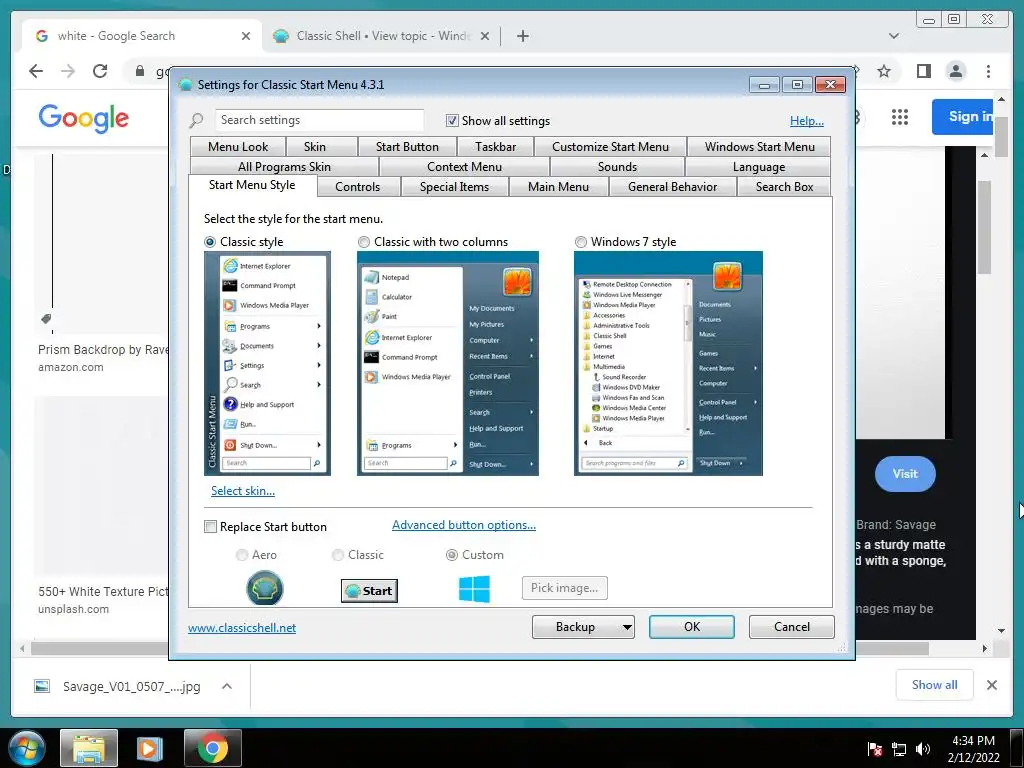The height and width of the screenshot is (768, 1024).
Task: Open the Sounds tab
Action: pyautogui.click(x=617, y=167)
